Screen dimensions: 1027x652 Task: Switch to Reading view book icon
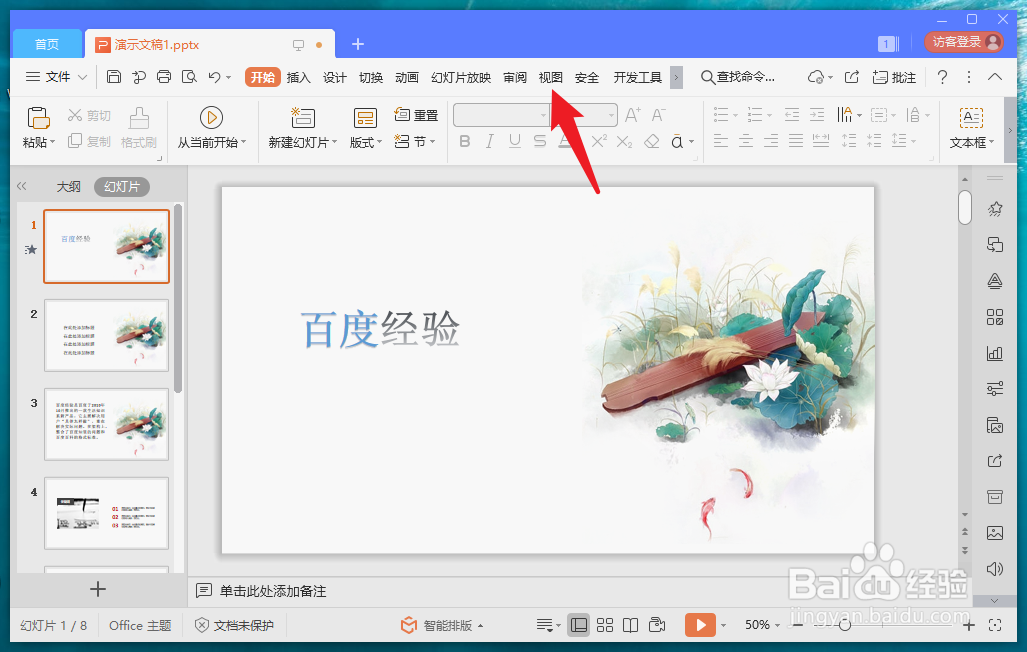[x=630, y=625]
